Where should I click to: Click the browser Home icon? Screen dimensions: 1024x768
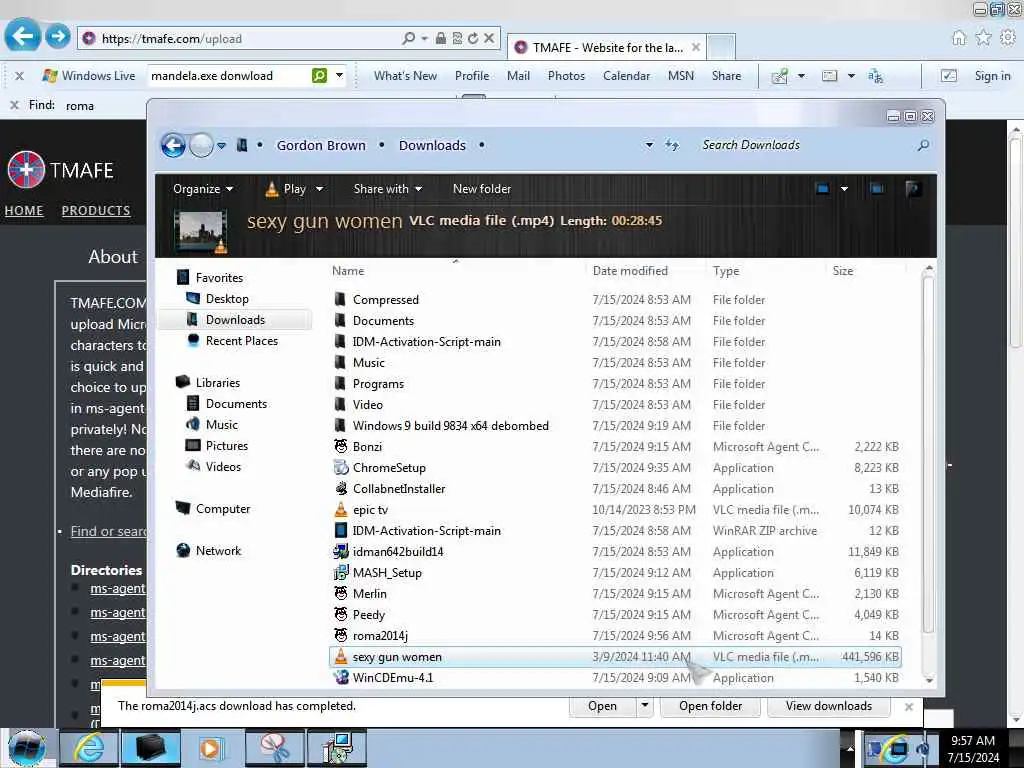[x=959, y=38]
